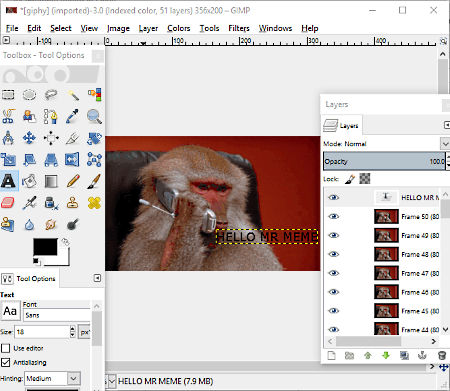Open the Filters menu

point(239,28)
